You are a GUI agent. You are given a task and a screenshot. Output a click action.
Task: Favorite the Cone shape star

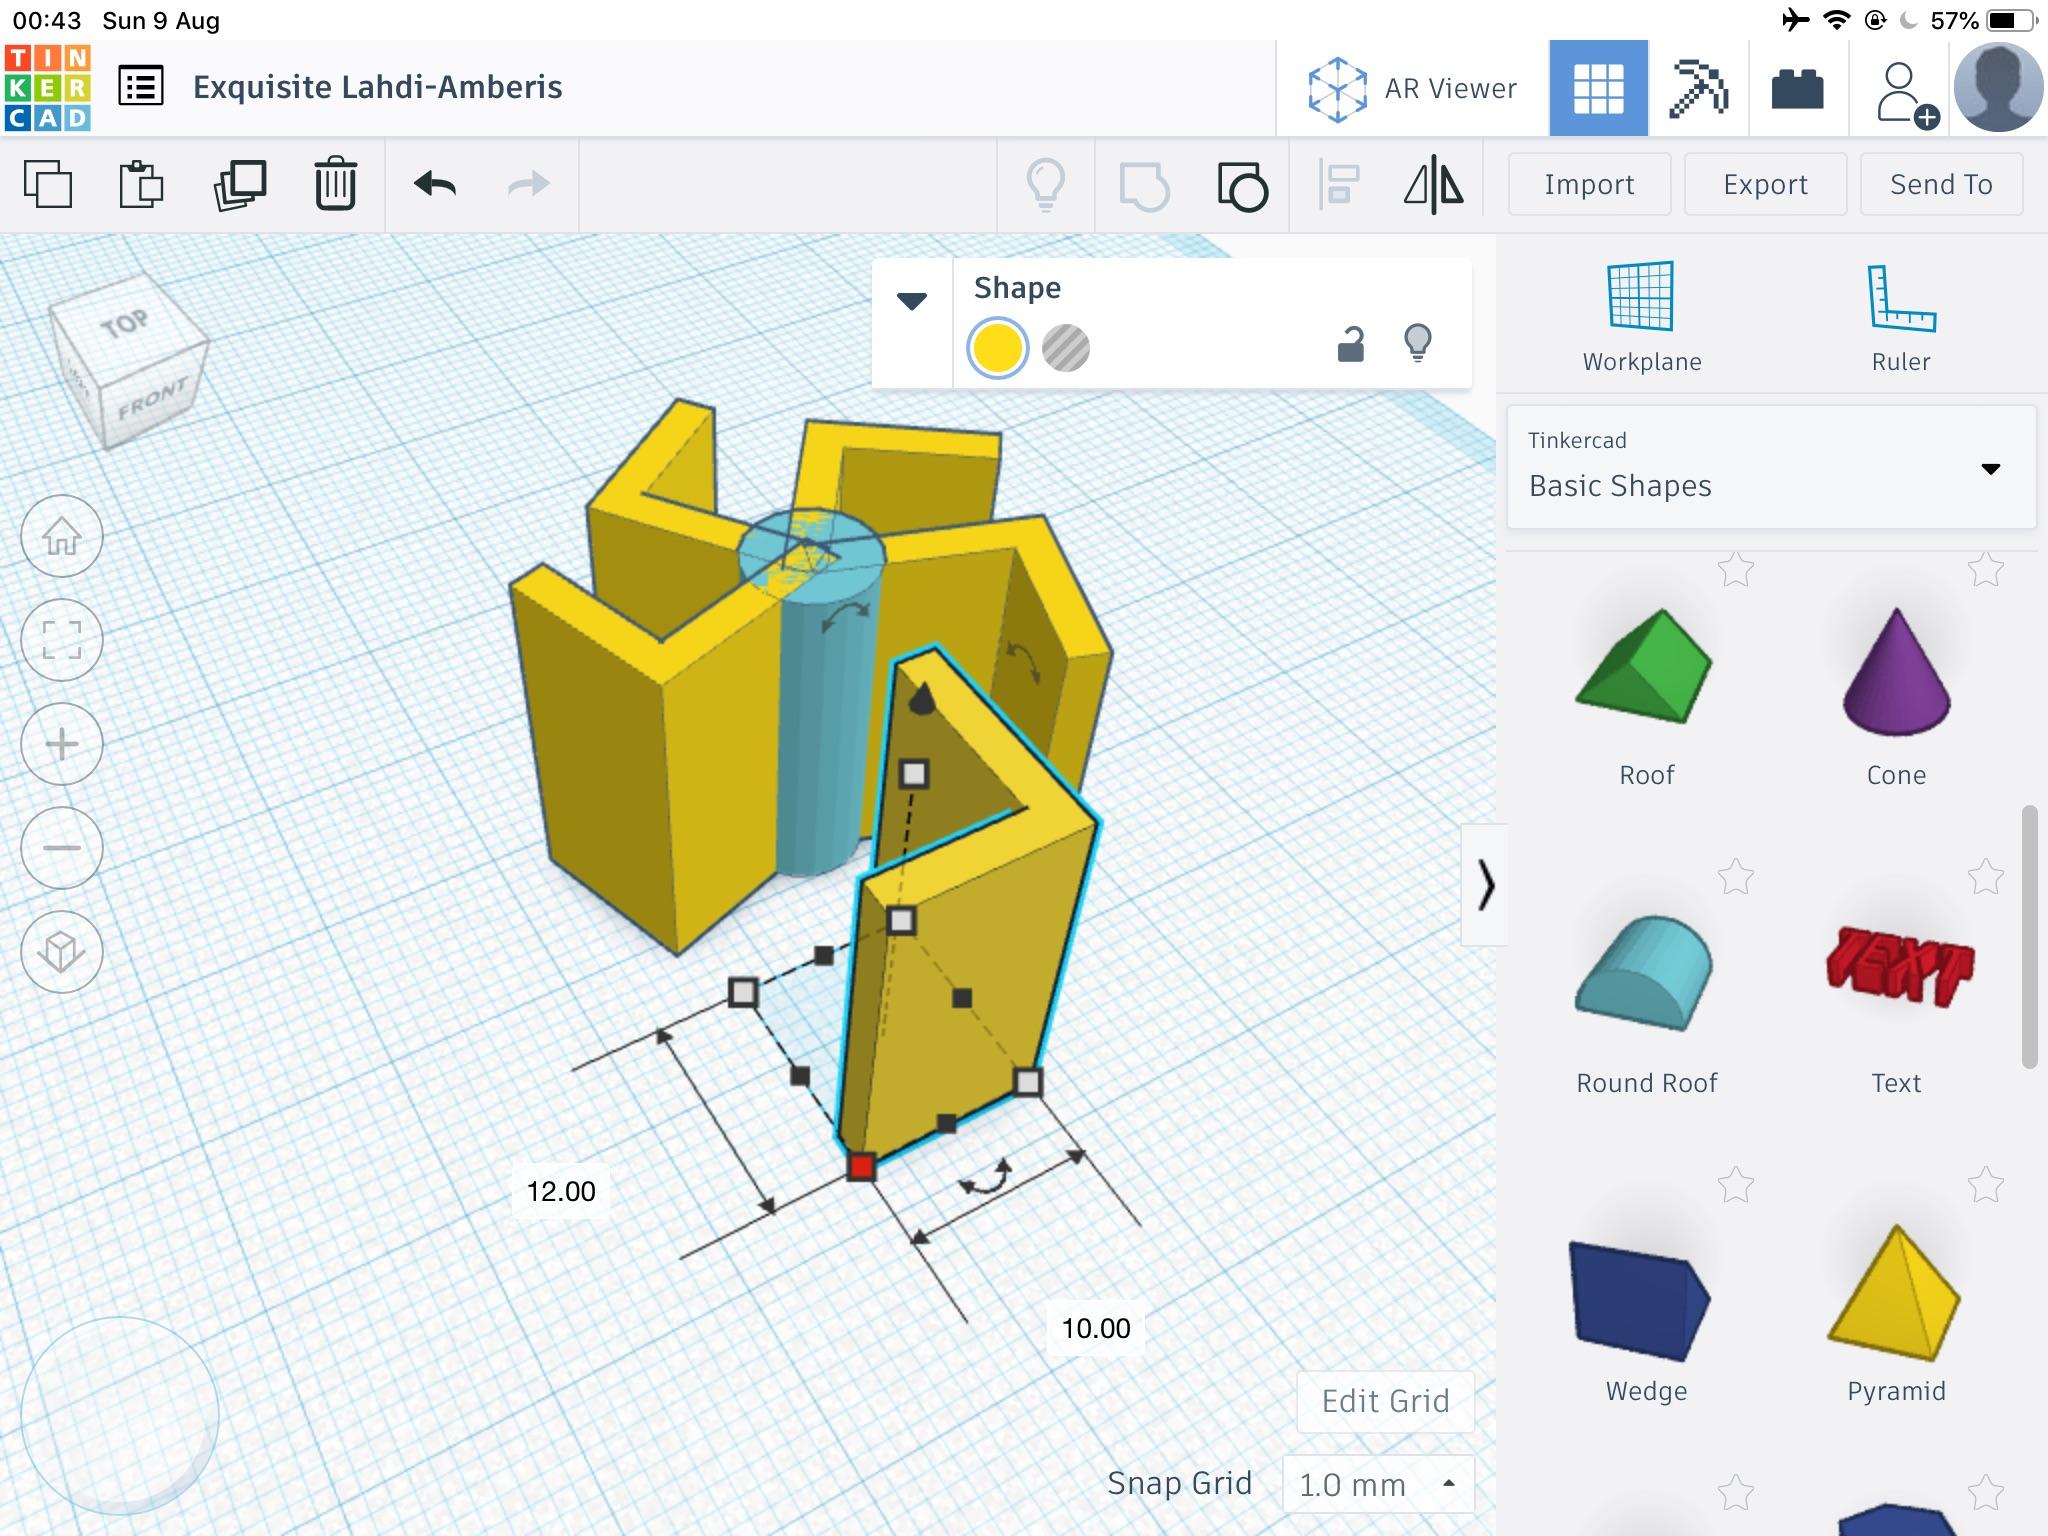1986,569
